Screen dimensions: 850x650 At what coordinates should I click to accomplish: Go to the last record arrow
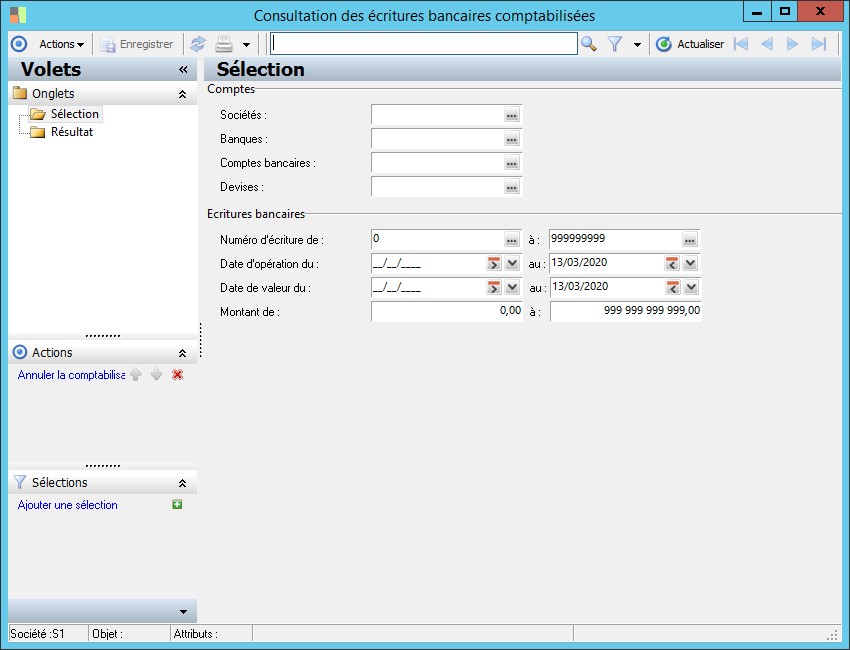(819, 44)
